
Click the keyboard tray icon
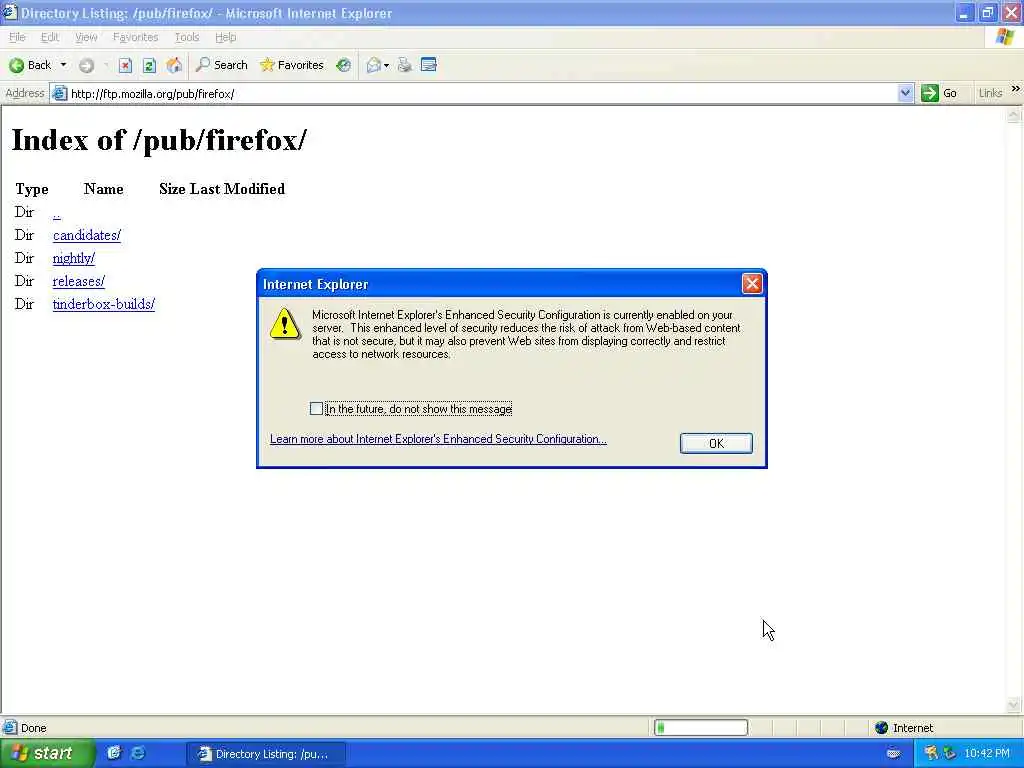pyautogui.click(x=893, y=753)
